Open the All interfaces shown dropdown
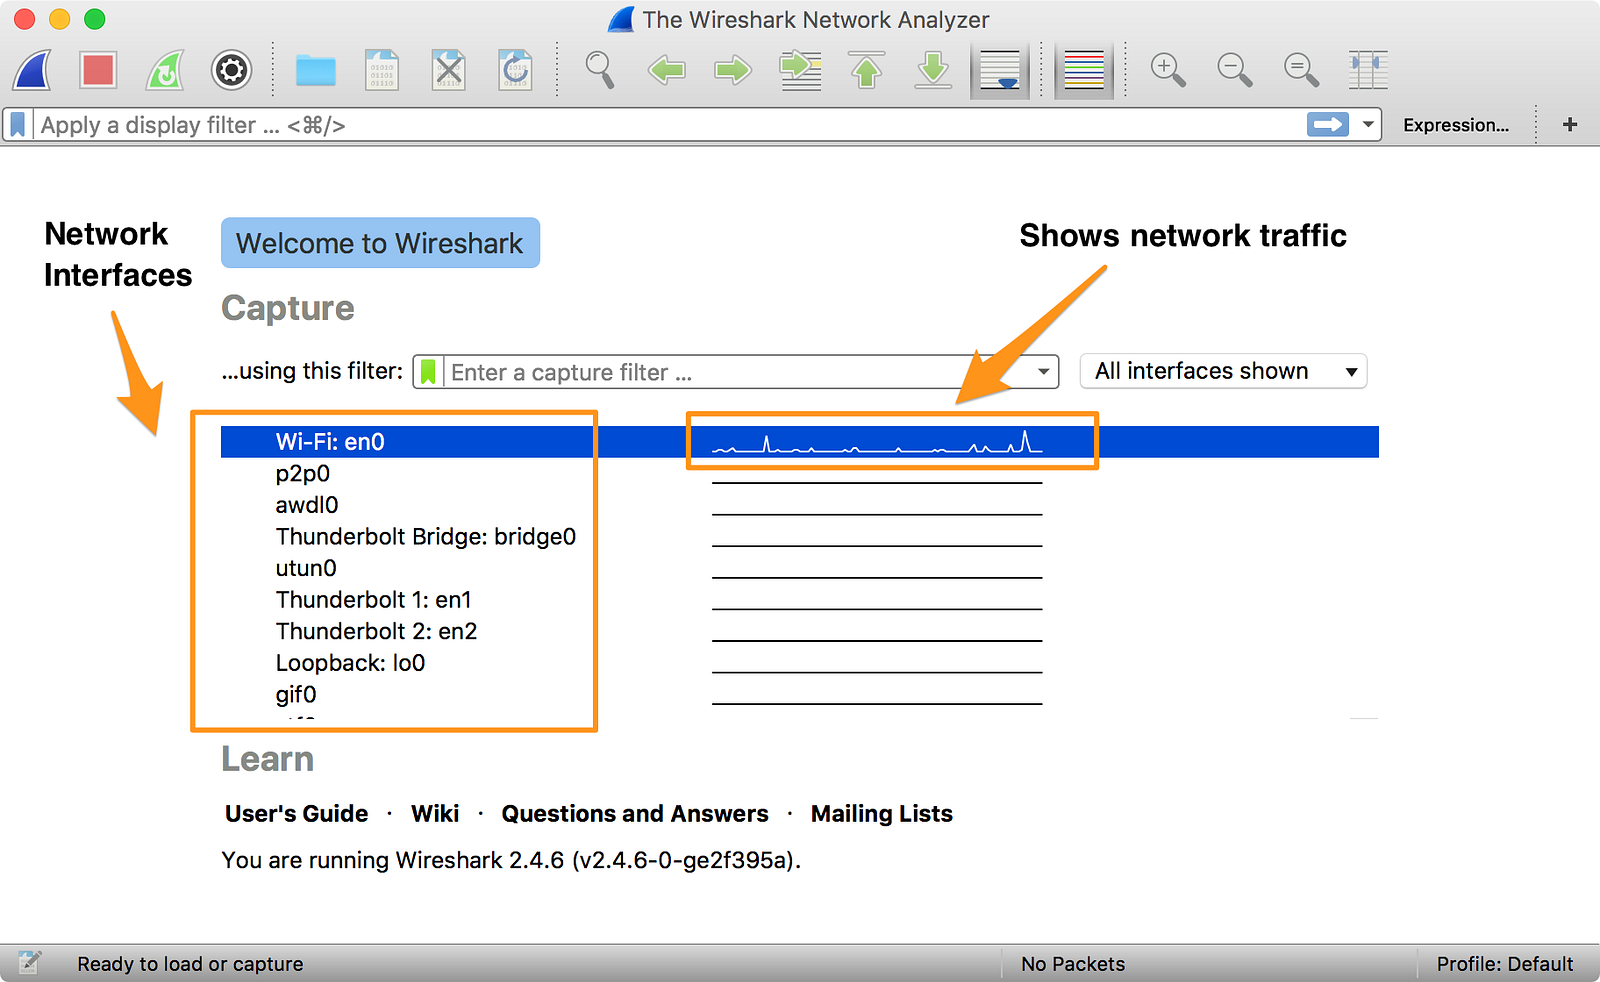The height and width of the screenshot is (982, 1600). coord(1223,371)
